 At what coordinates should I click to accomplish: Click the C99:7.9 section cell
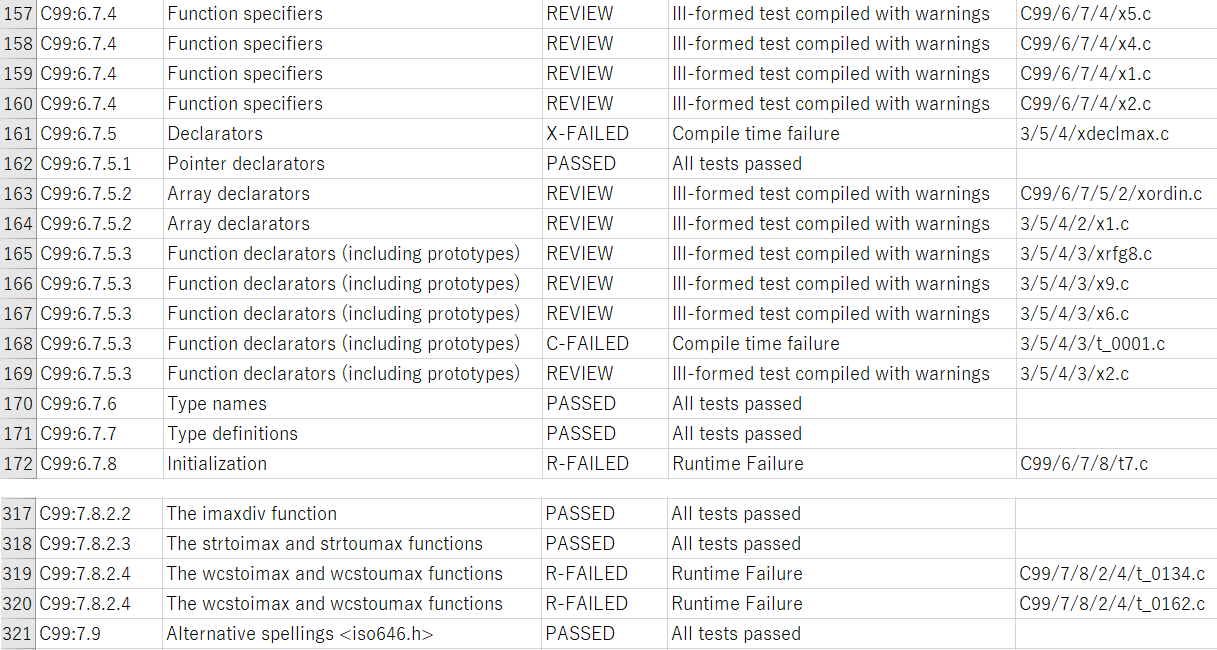[70, 634]
